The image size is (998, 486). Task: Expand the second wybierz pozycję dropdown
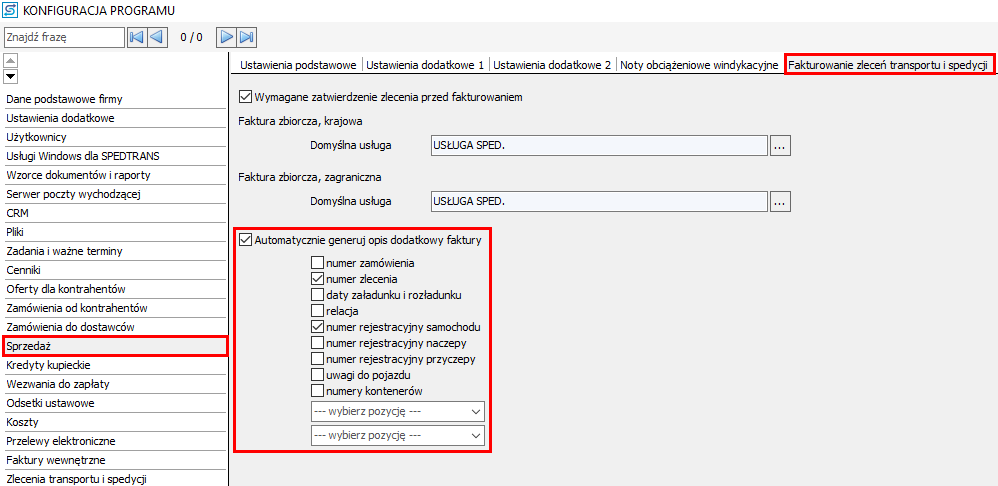pyautogui.click(x=397, y=435)
